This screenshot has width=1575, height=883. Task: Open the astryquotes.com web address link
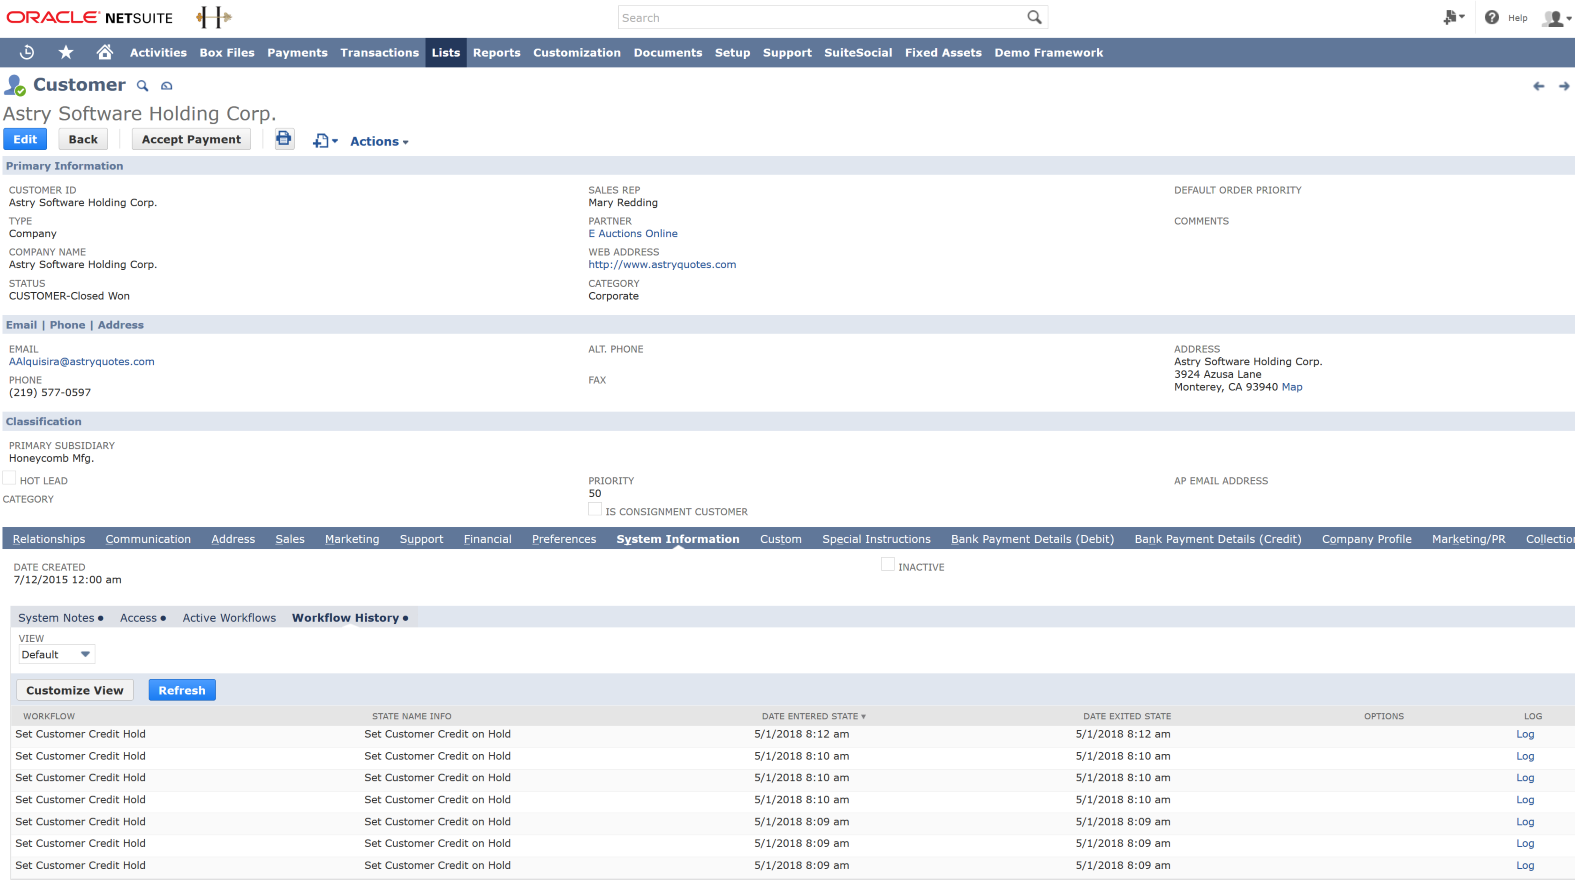tap(662, 265)
